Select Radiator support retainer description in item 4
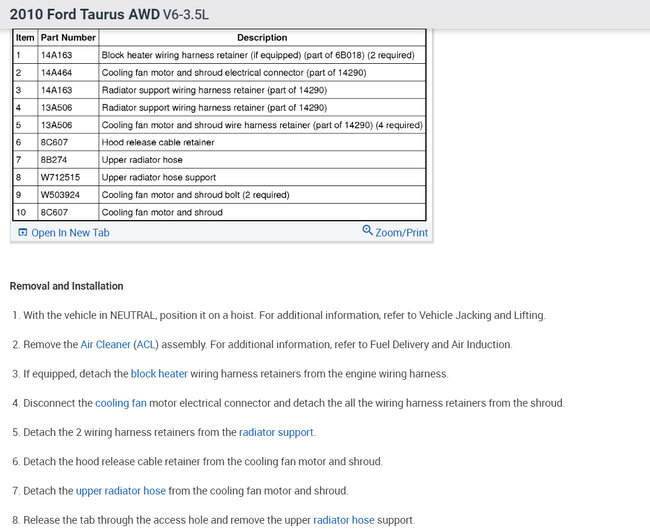650x529 pixels. 214,108
